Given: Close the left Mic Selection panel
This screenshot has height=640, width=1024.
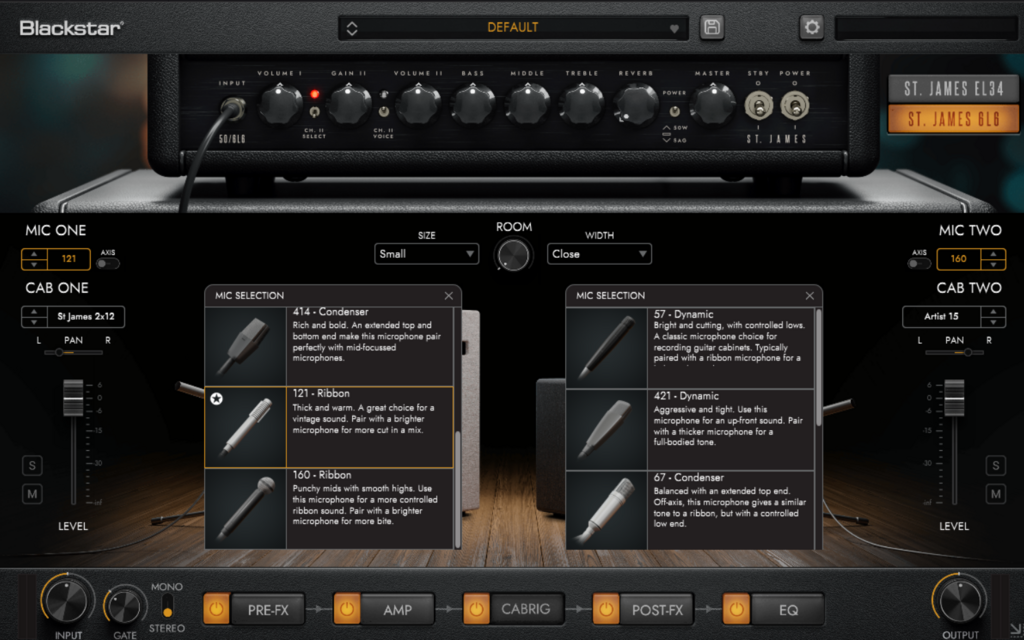Looking at the screenshot, I should (450, 296).
